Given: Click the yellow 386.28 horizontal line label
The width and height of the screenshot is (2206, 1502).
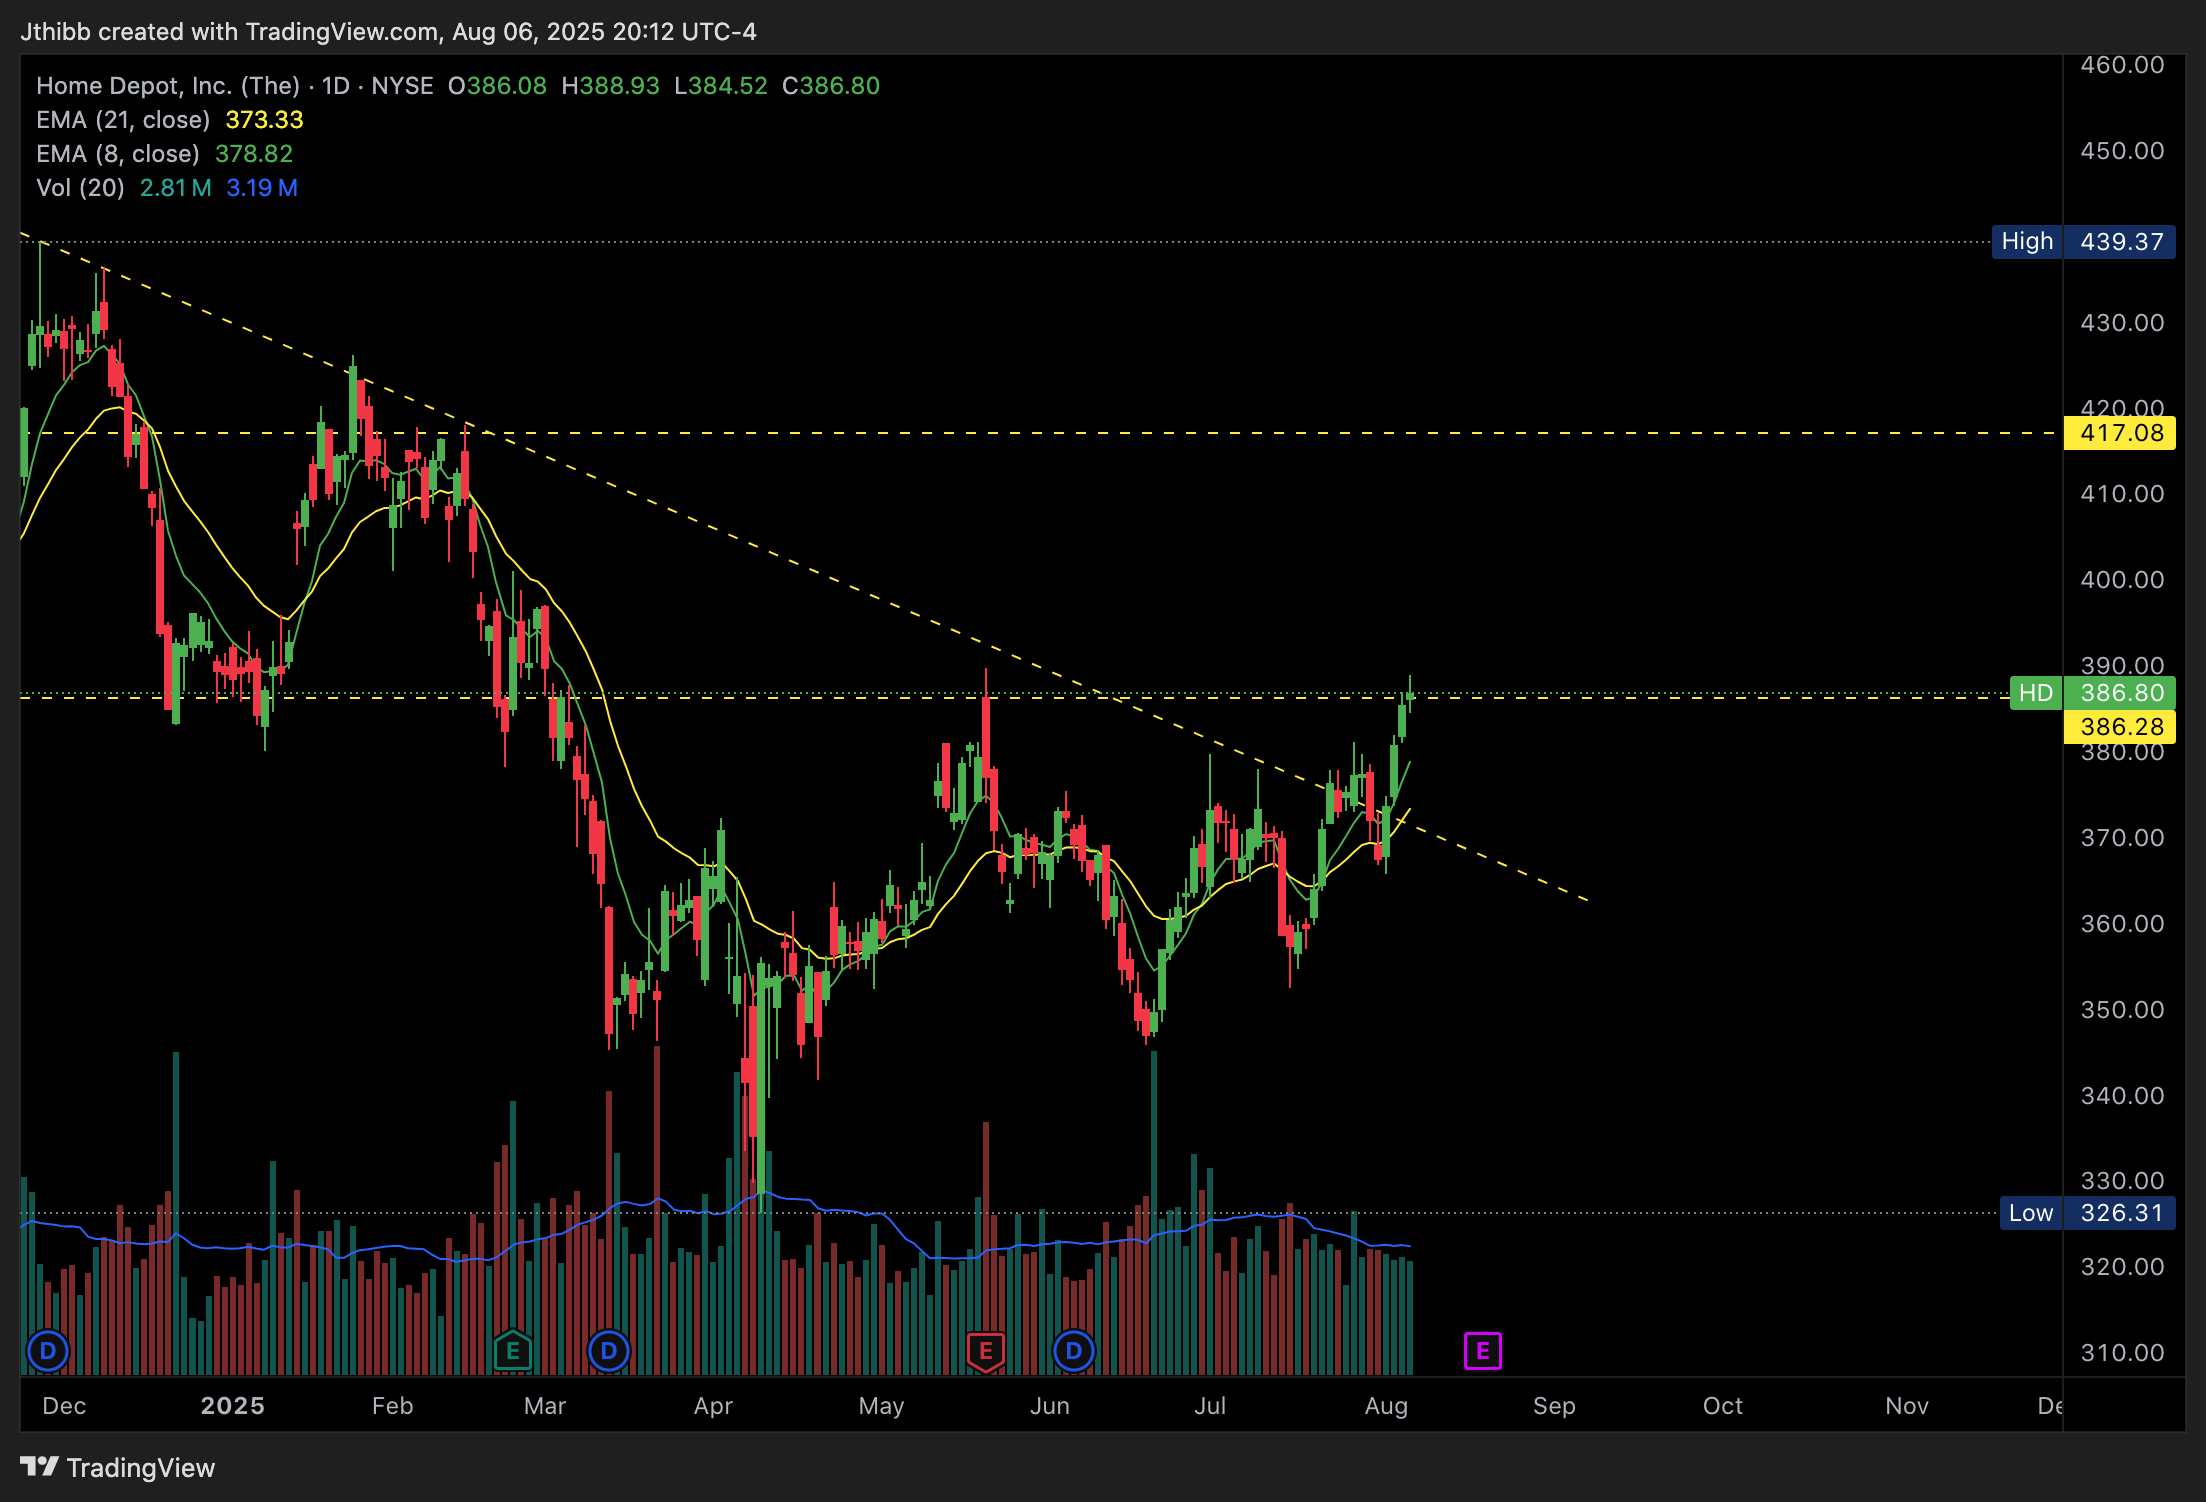Looking at the screenshot, I should (x=2120, y=727).
